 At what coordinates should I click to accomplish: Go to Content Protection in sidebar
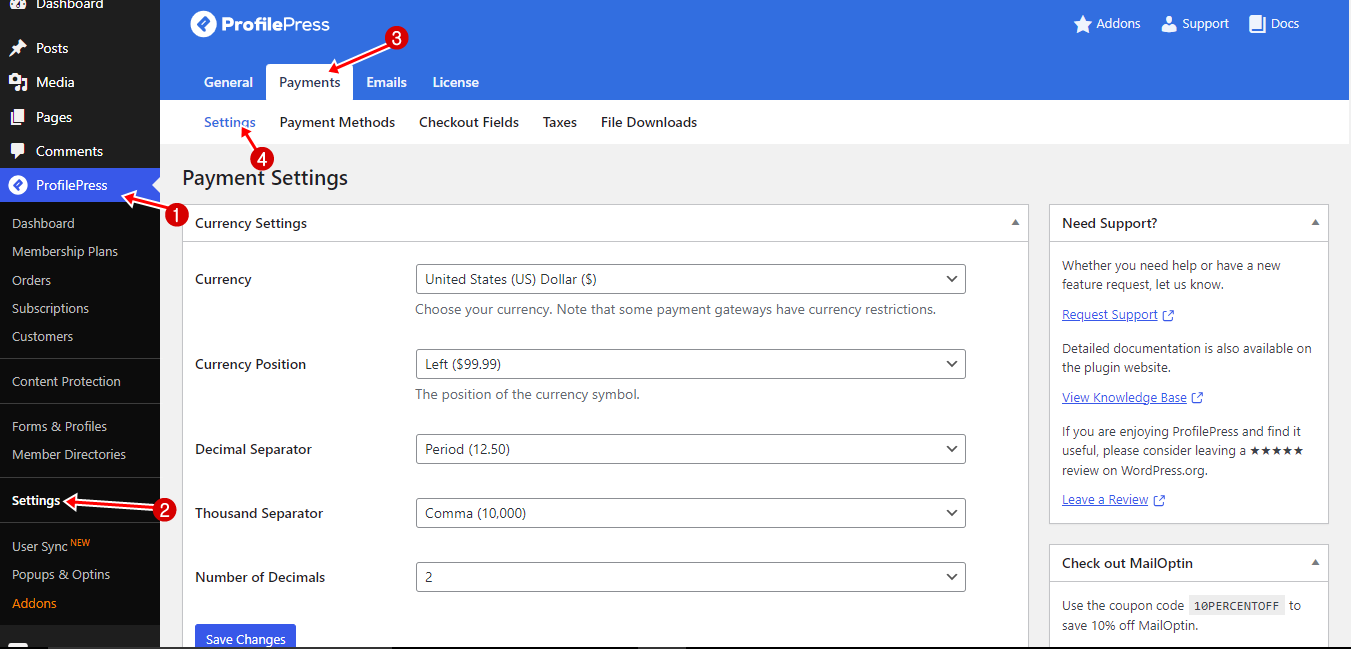tap(67, 381)
